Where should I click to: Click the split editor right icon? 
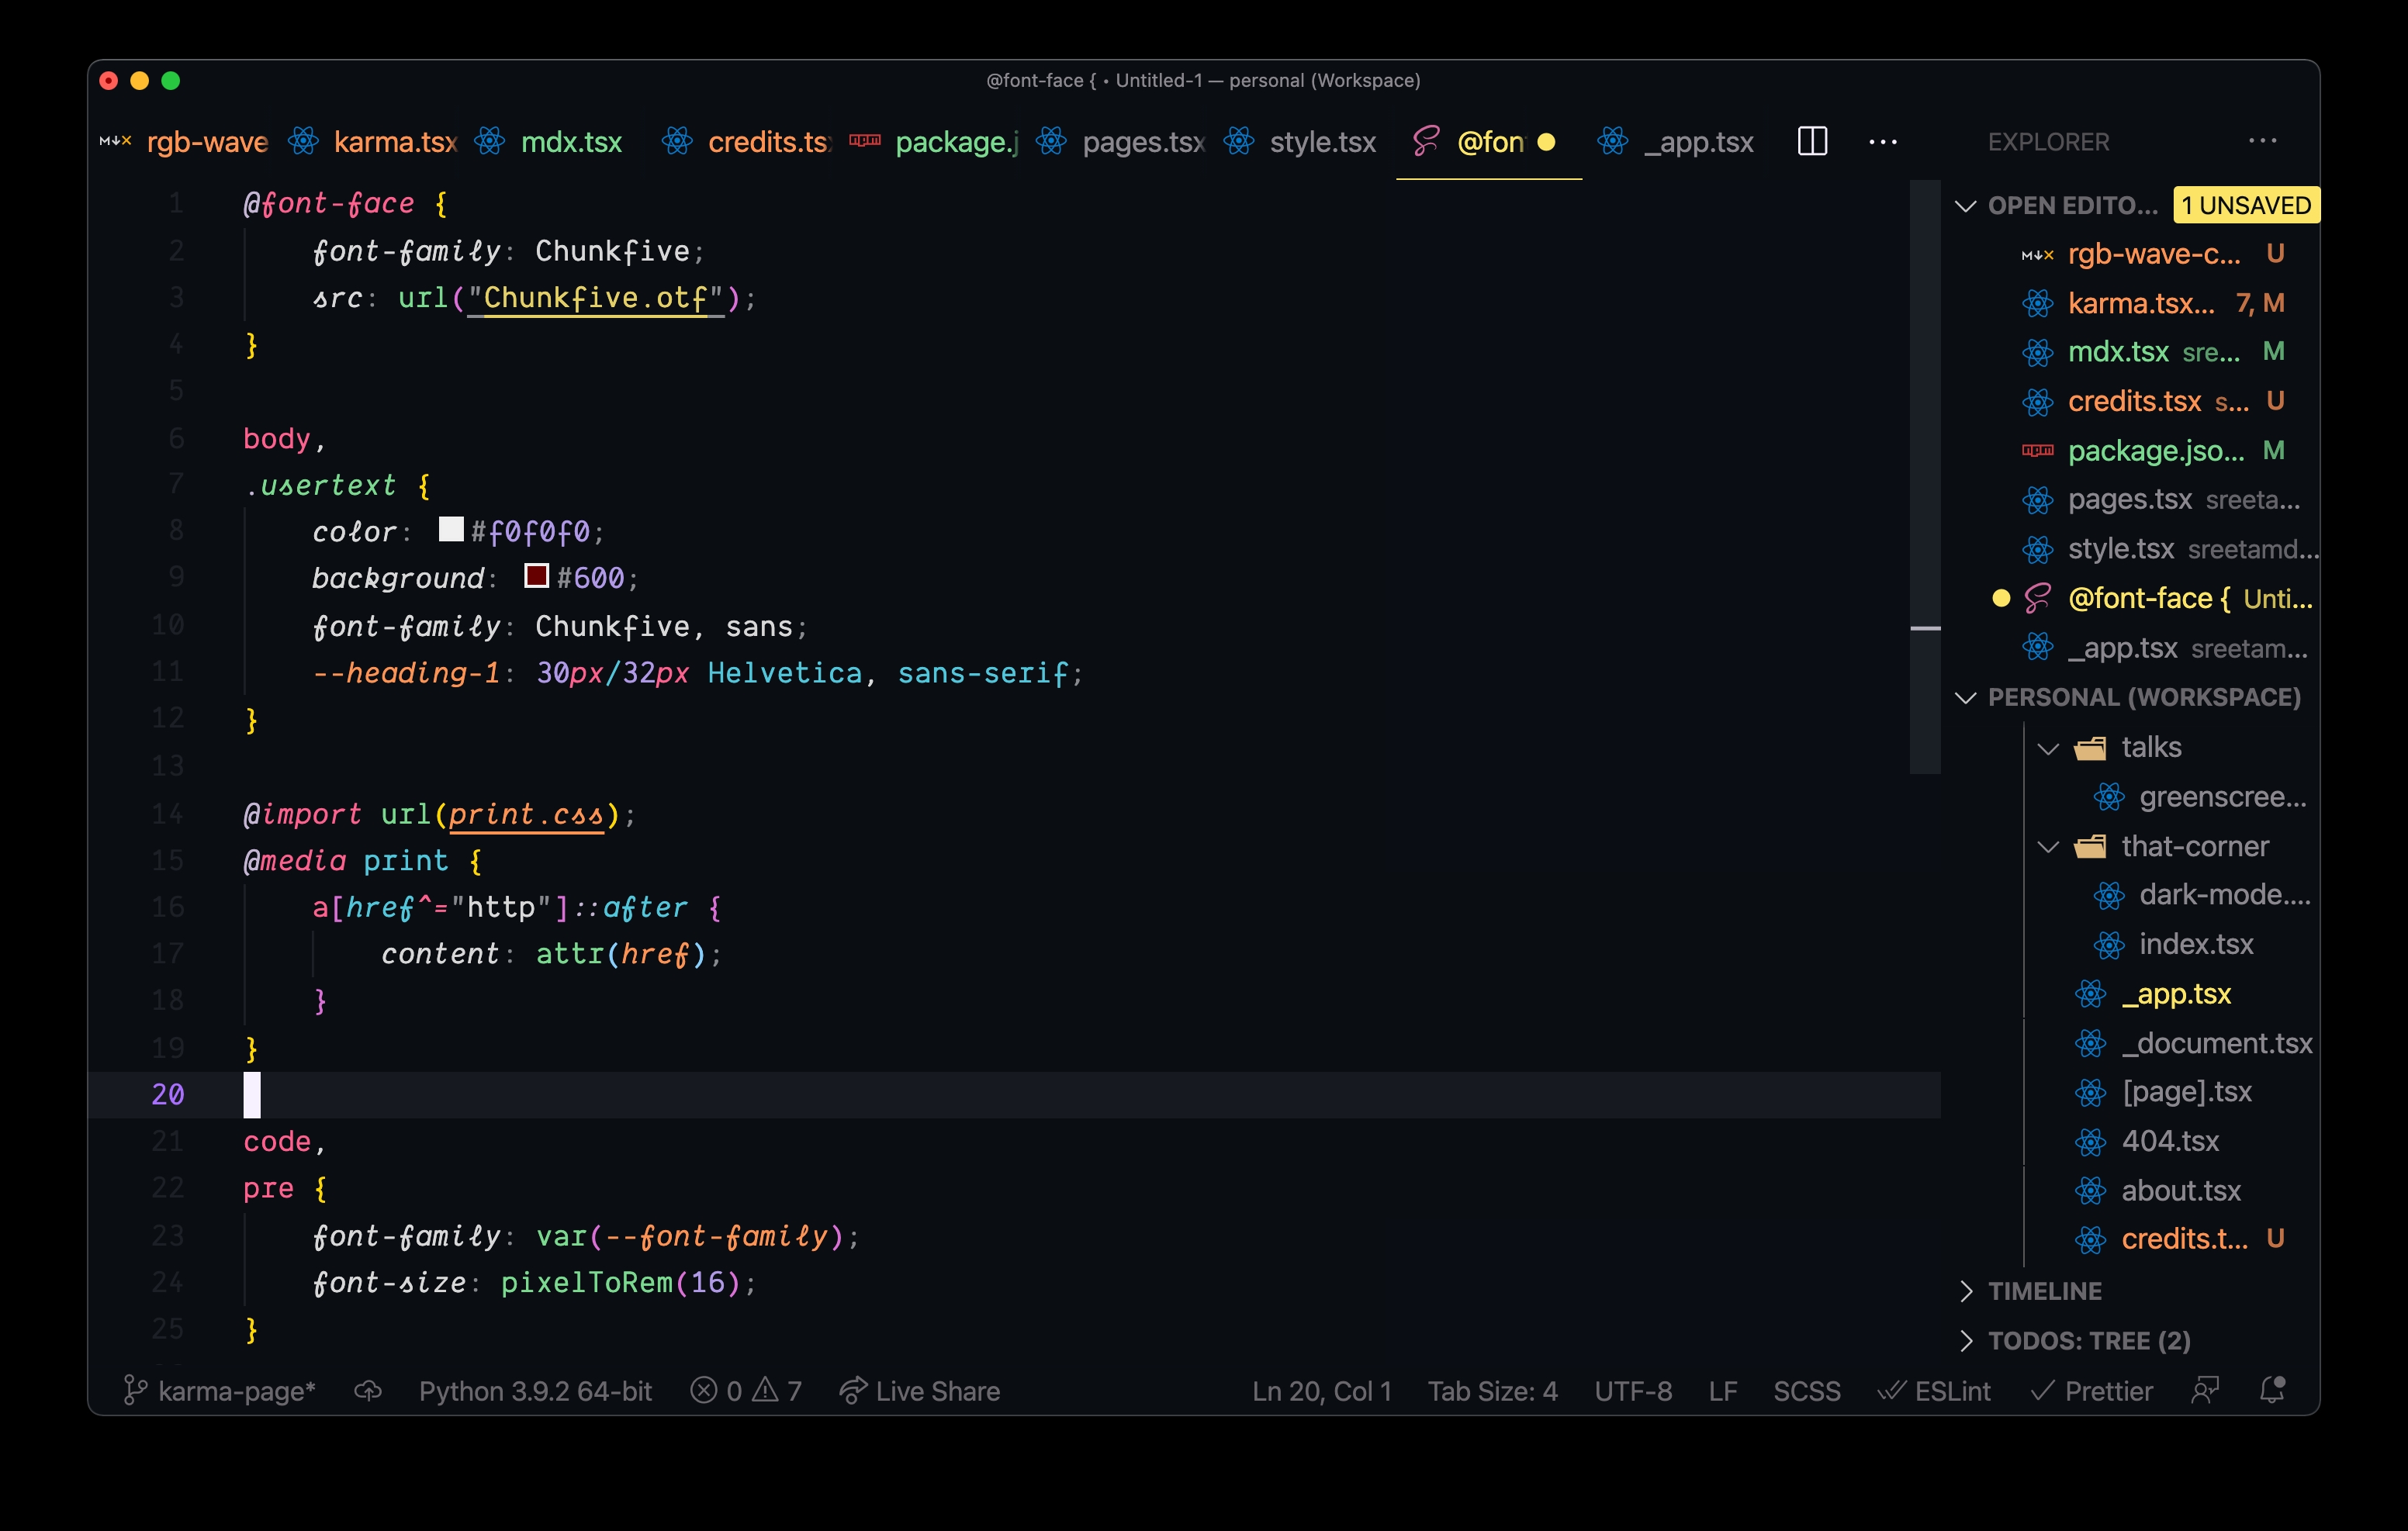1812,142
